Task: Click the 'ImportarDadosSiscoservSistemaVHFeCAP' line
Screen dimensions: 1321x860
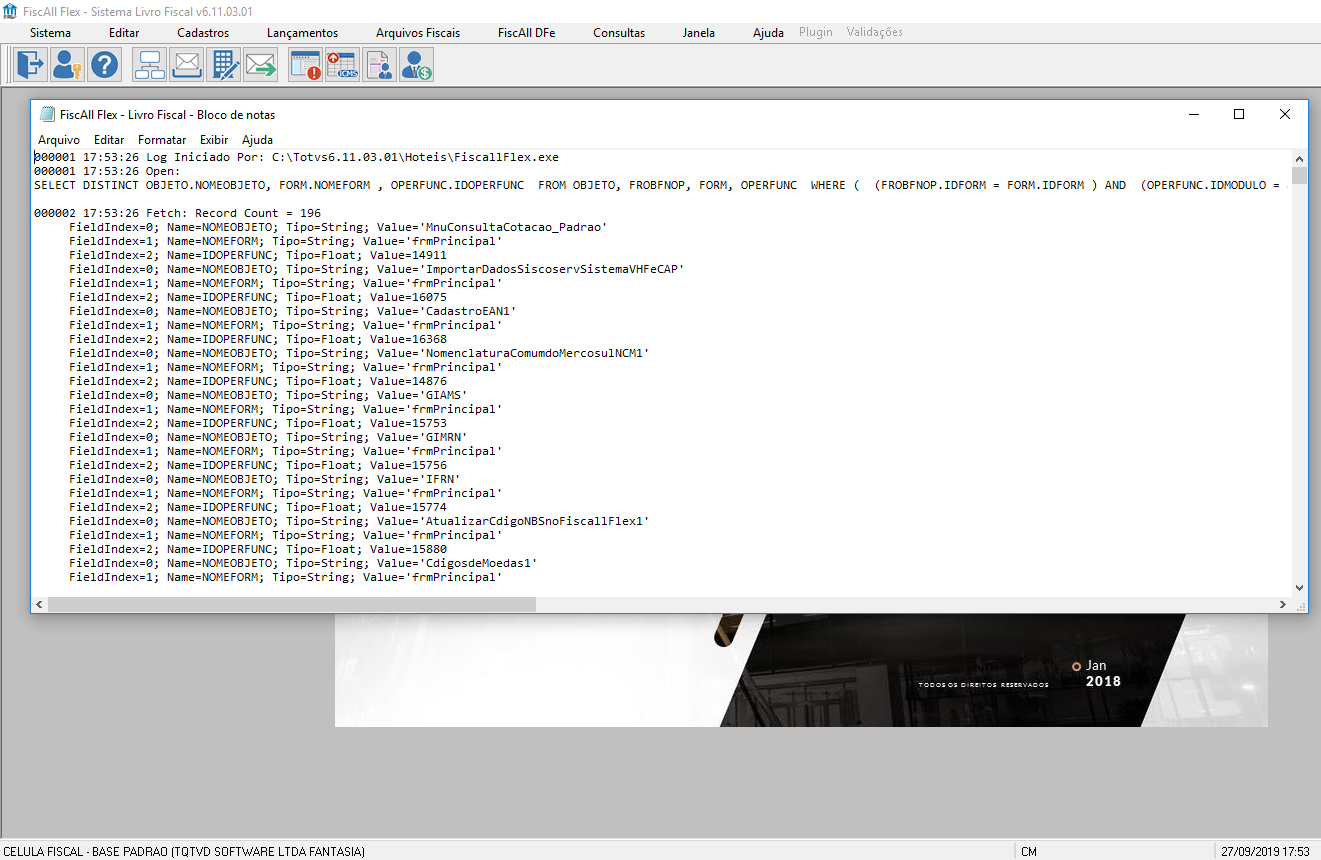Action: 376,269
